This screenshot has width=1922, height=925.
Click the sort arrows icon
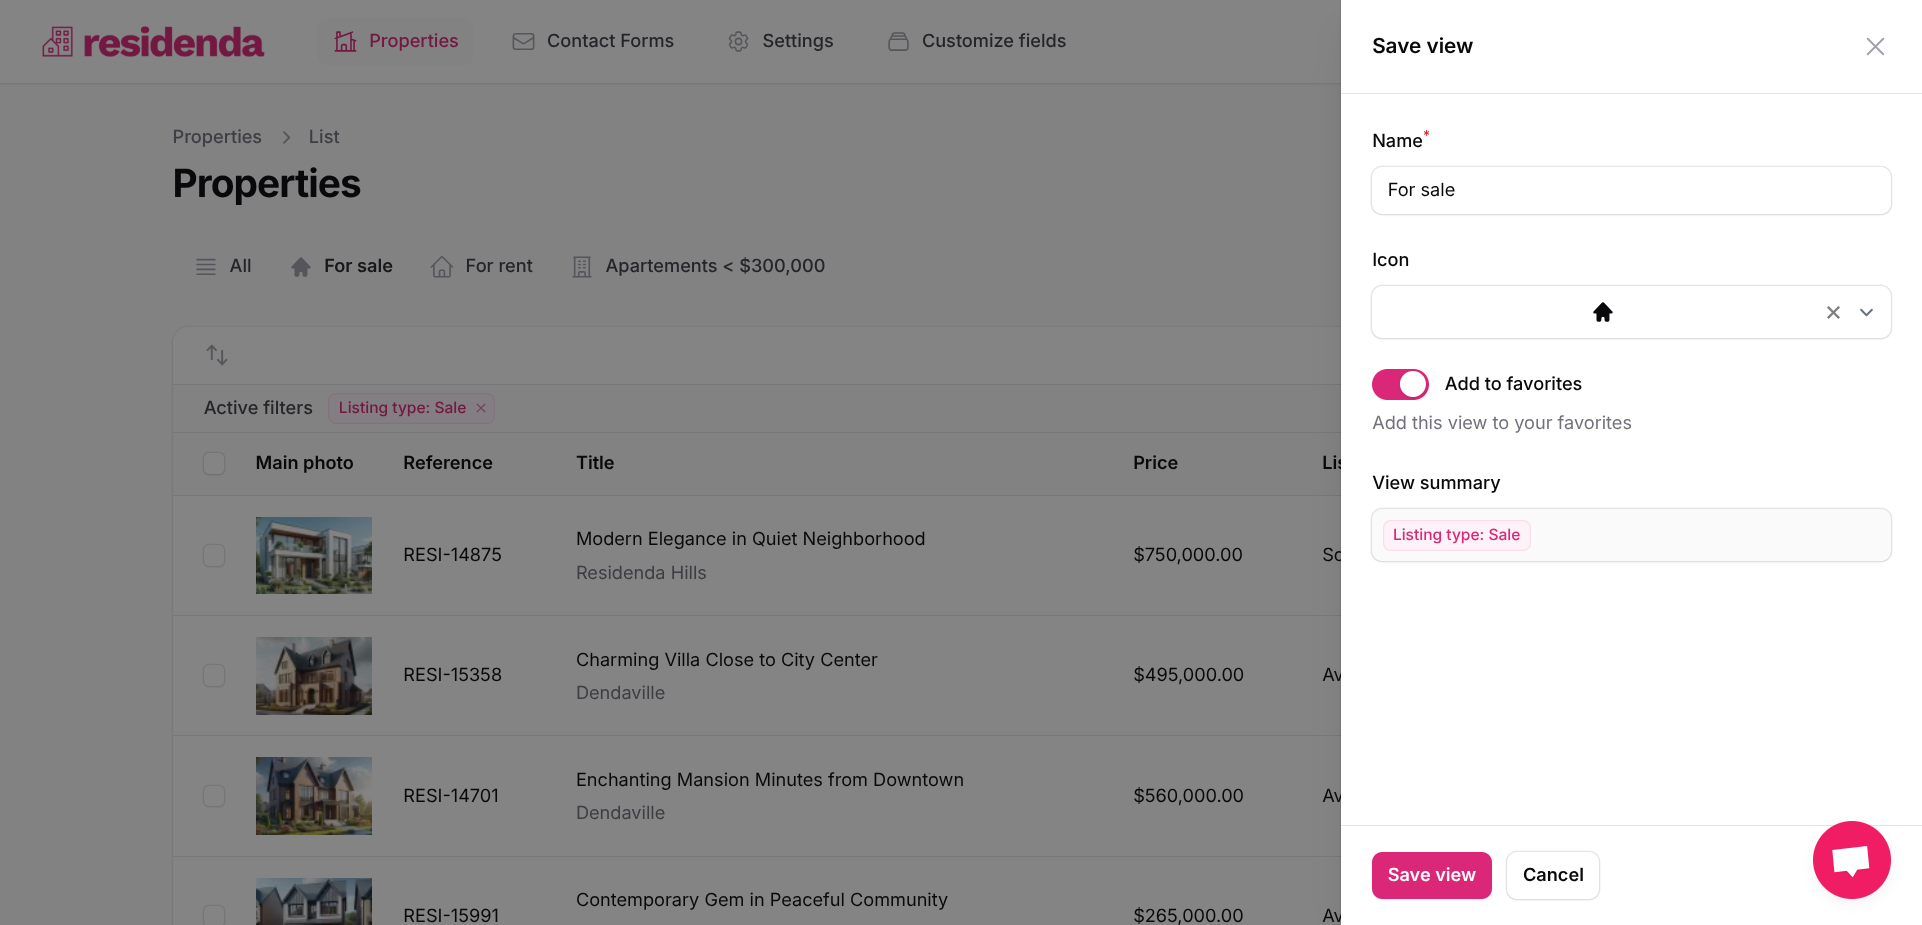(217, 355)
